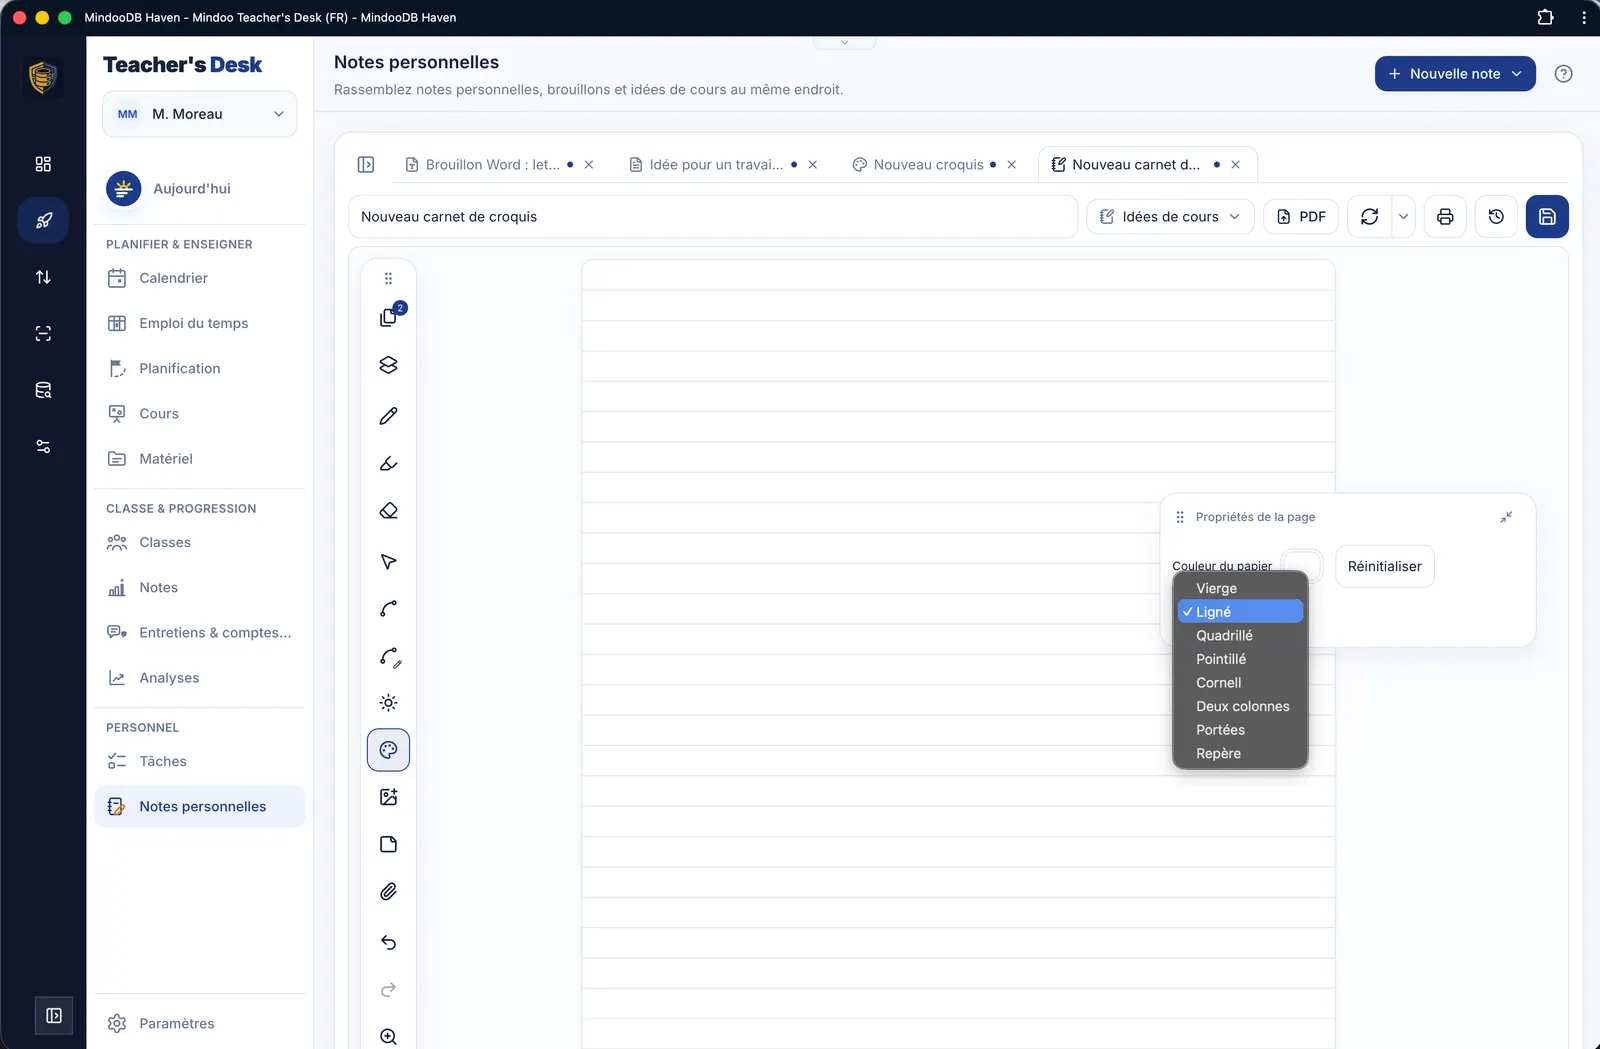Open the up-down arrows sync rail icon
The image size is (1600, 1049).
pos(43,277)
